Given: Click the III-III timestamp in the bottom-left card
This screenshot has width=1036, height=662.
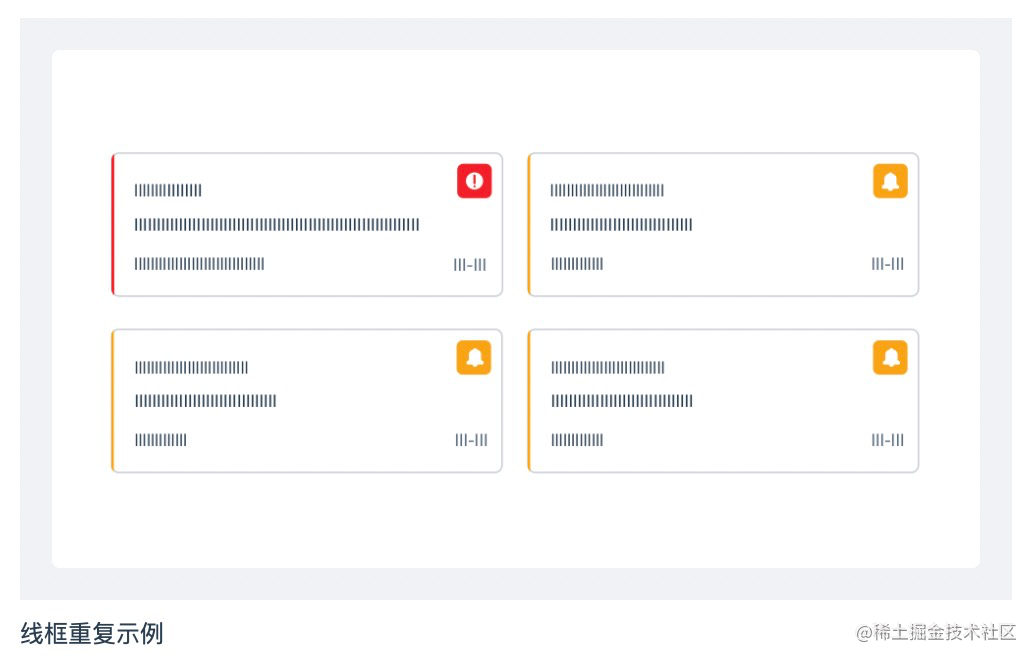Looking at the screenshot, I should [x=471, y=441].
